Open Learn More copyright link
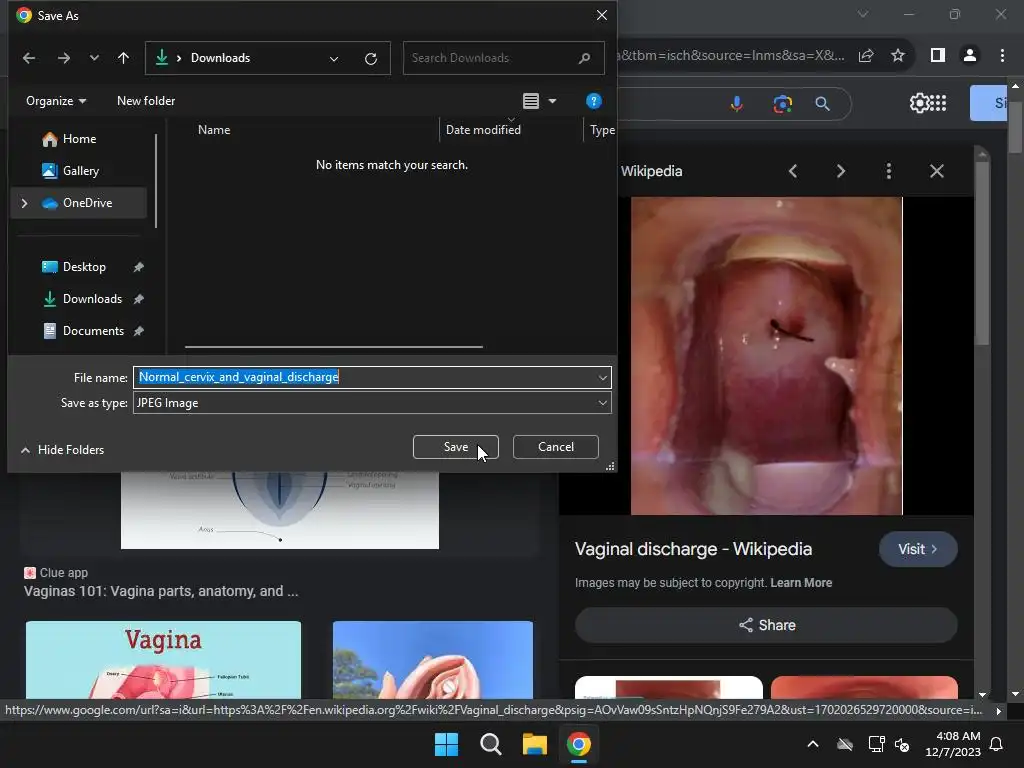Screen dimensions: 1024x768 (801, 583)
